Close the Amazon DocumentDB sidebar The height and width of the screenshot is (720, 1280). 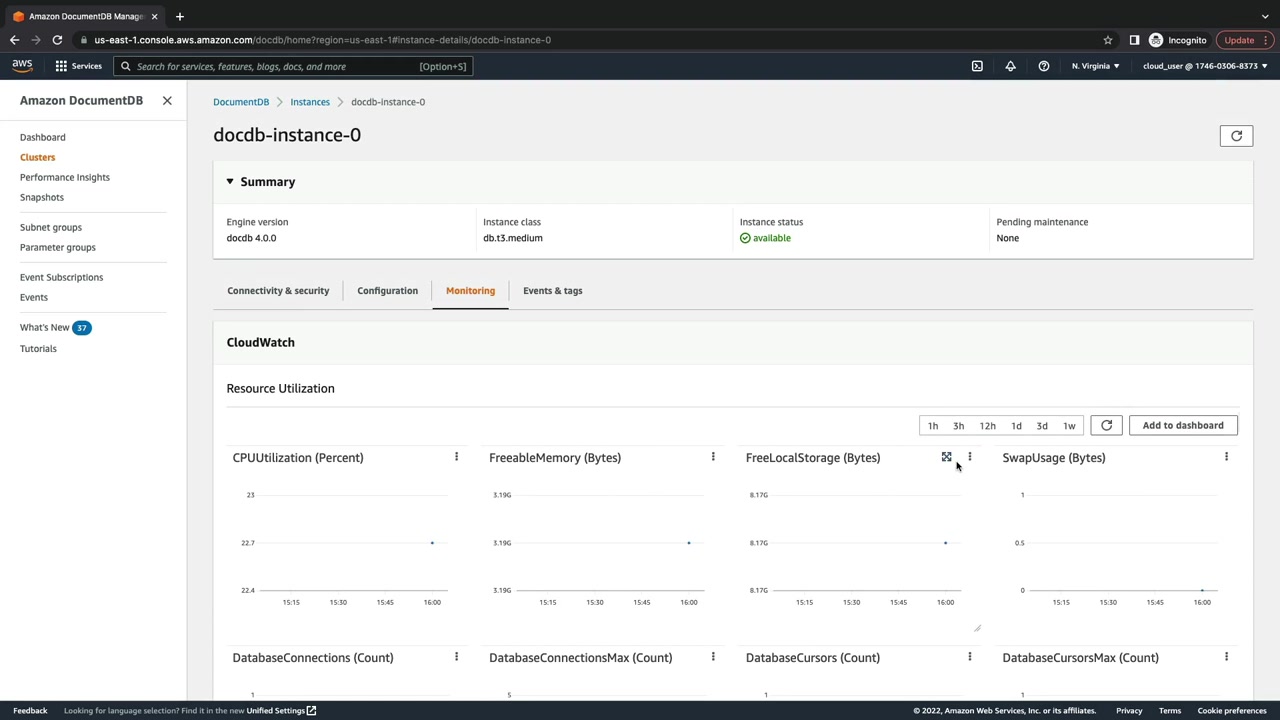(167, 101)
